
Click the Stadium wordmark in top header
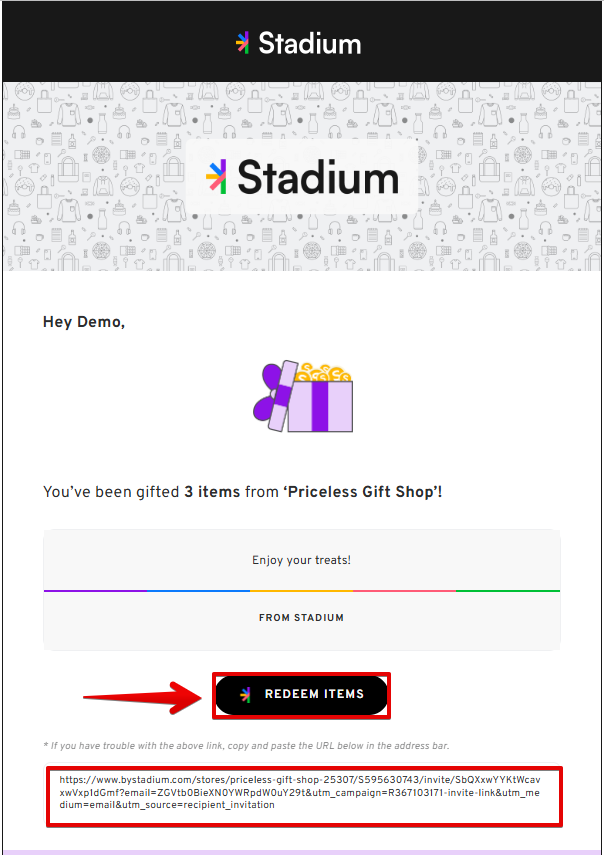pyautogui.click(x=310, y=43)
